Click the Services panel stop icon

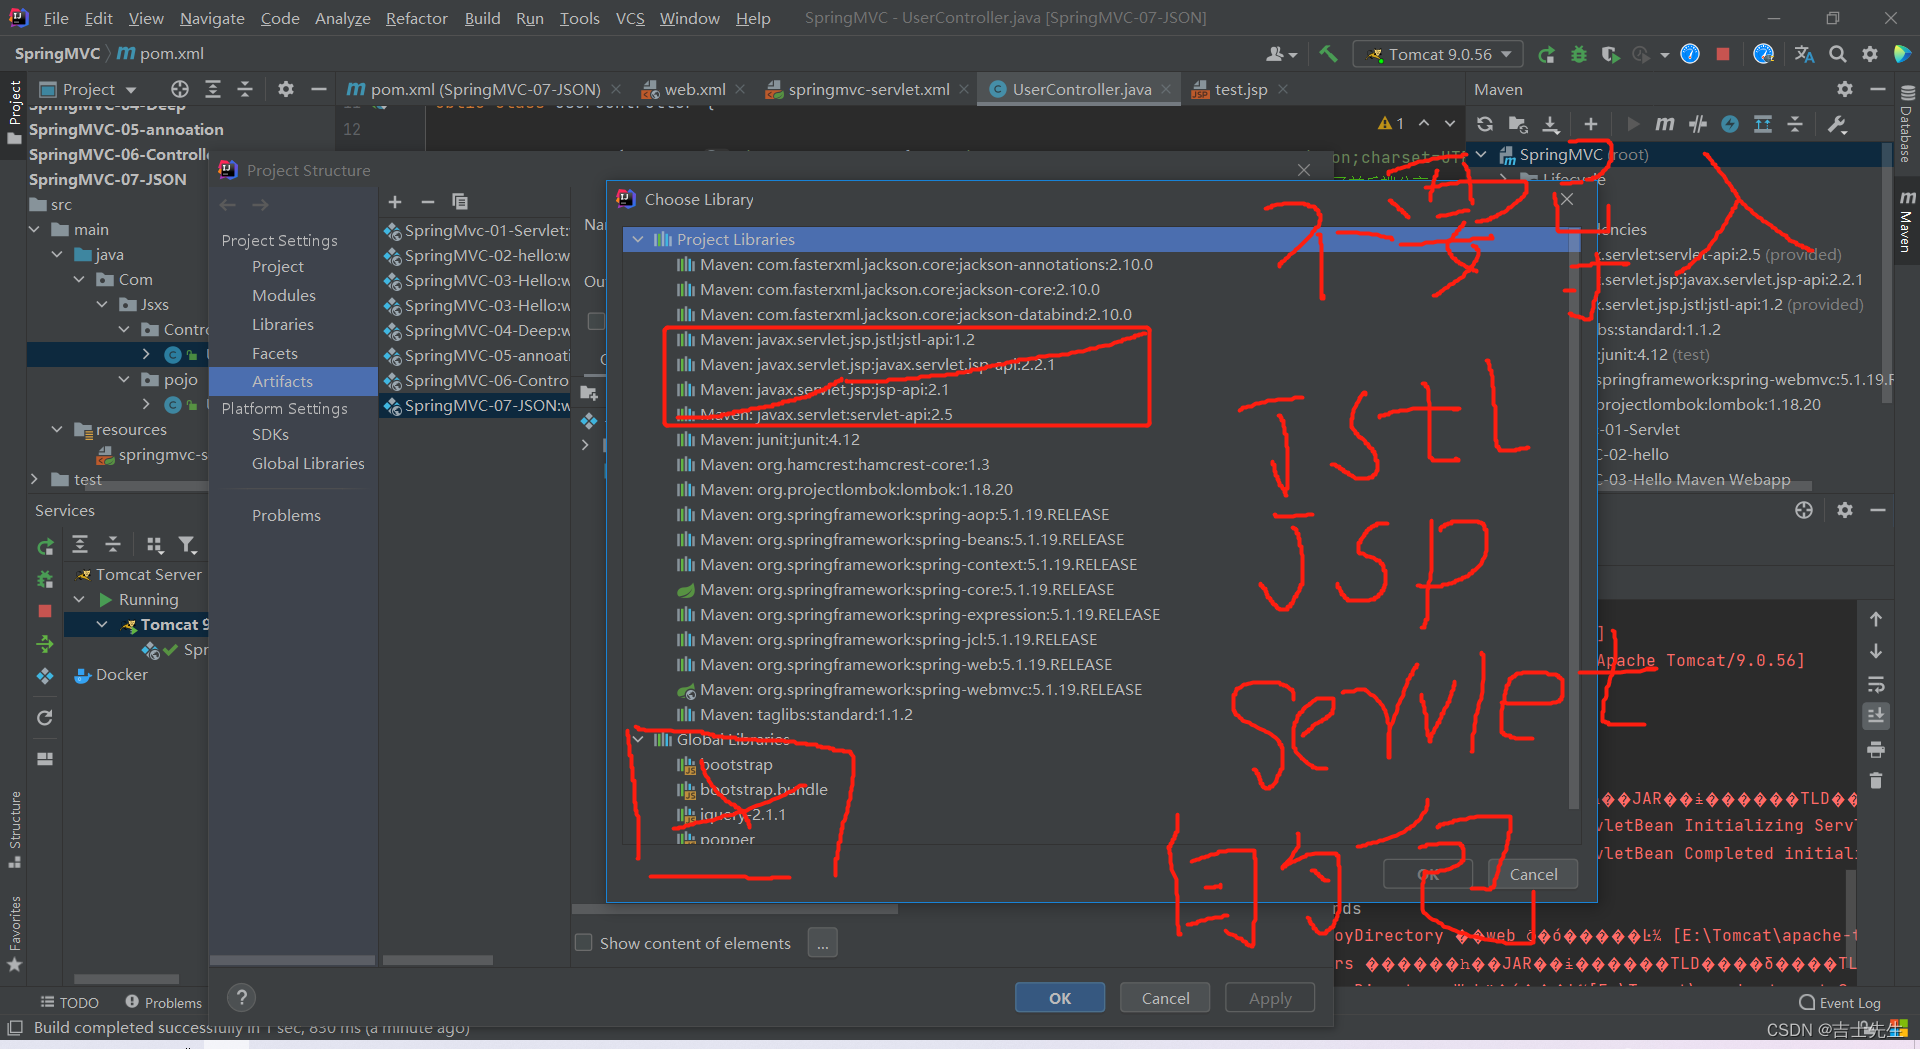point(45,611)
